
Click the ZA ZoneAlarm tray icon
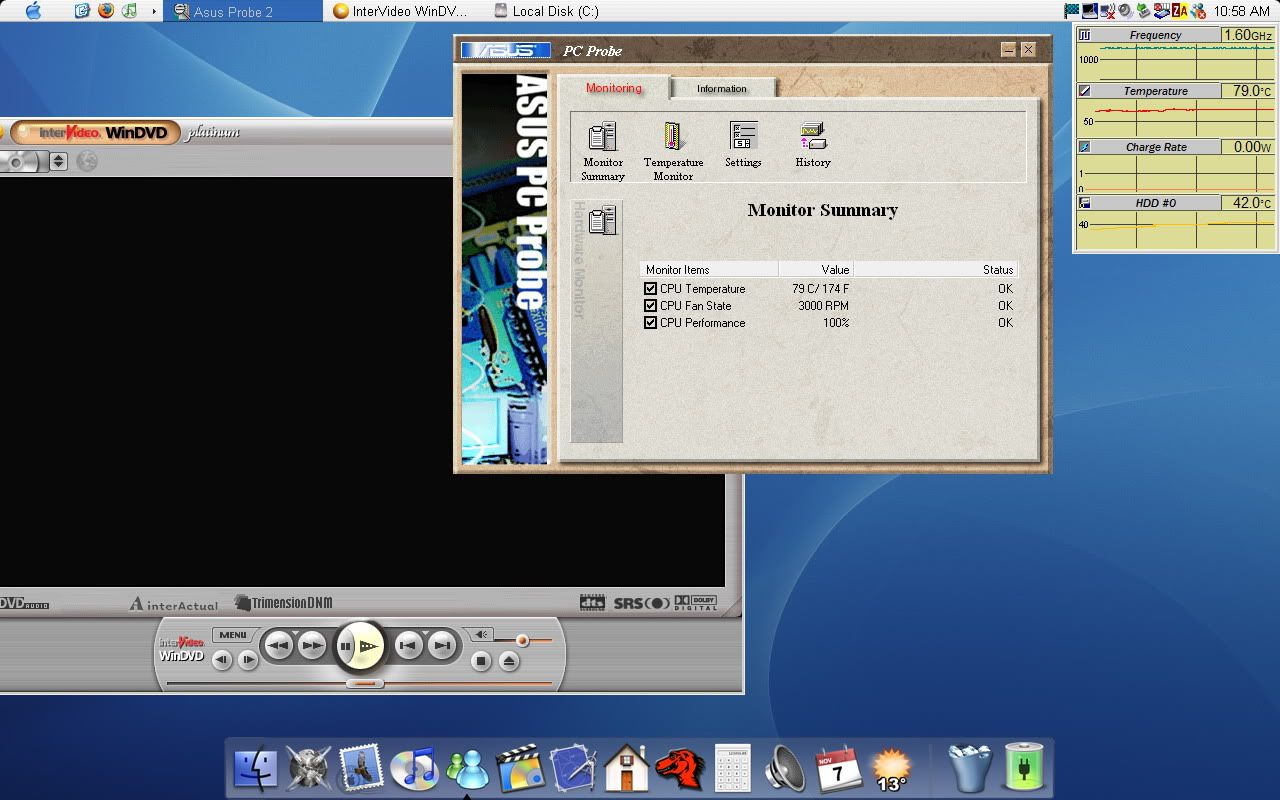(x=1180, y=12)
